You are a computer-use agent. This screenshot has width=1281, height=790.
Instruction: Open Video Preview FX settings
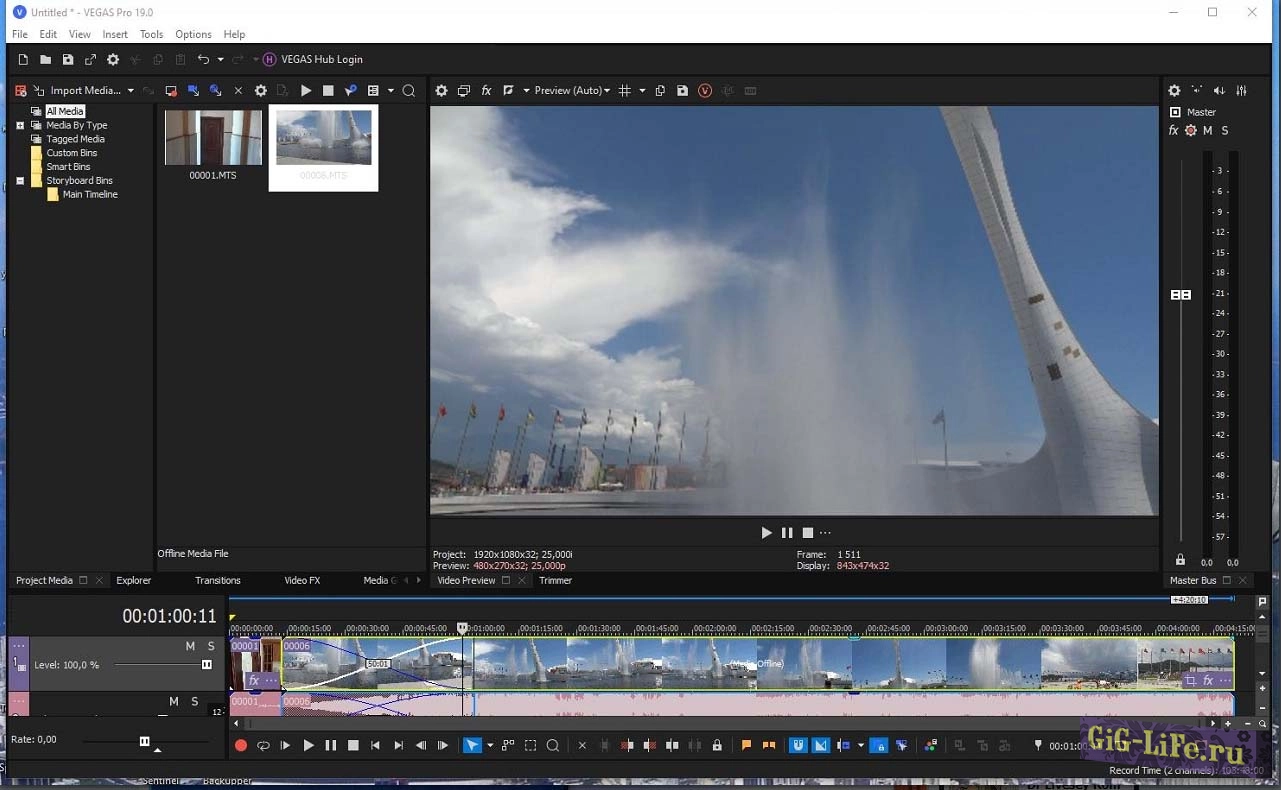[x=486, y=90]
